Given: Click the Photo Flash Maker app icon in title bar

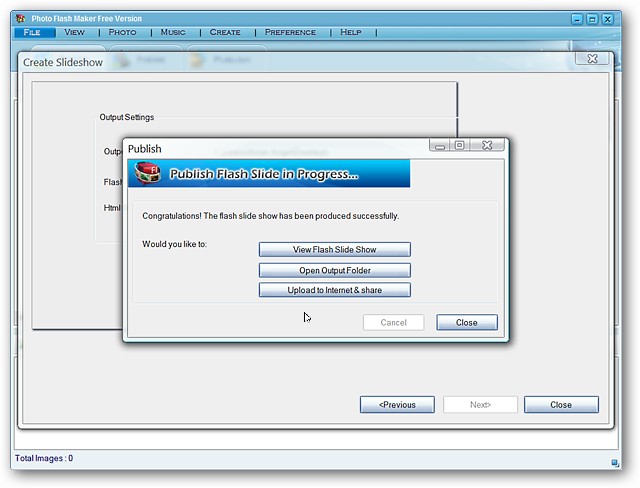Looking at the screenshot, I should pyautogui.click(x=20, y=19).
